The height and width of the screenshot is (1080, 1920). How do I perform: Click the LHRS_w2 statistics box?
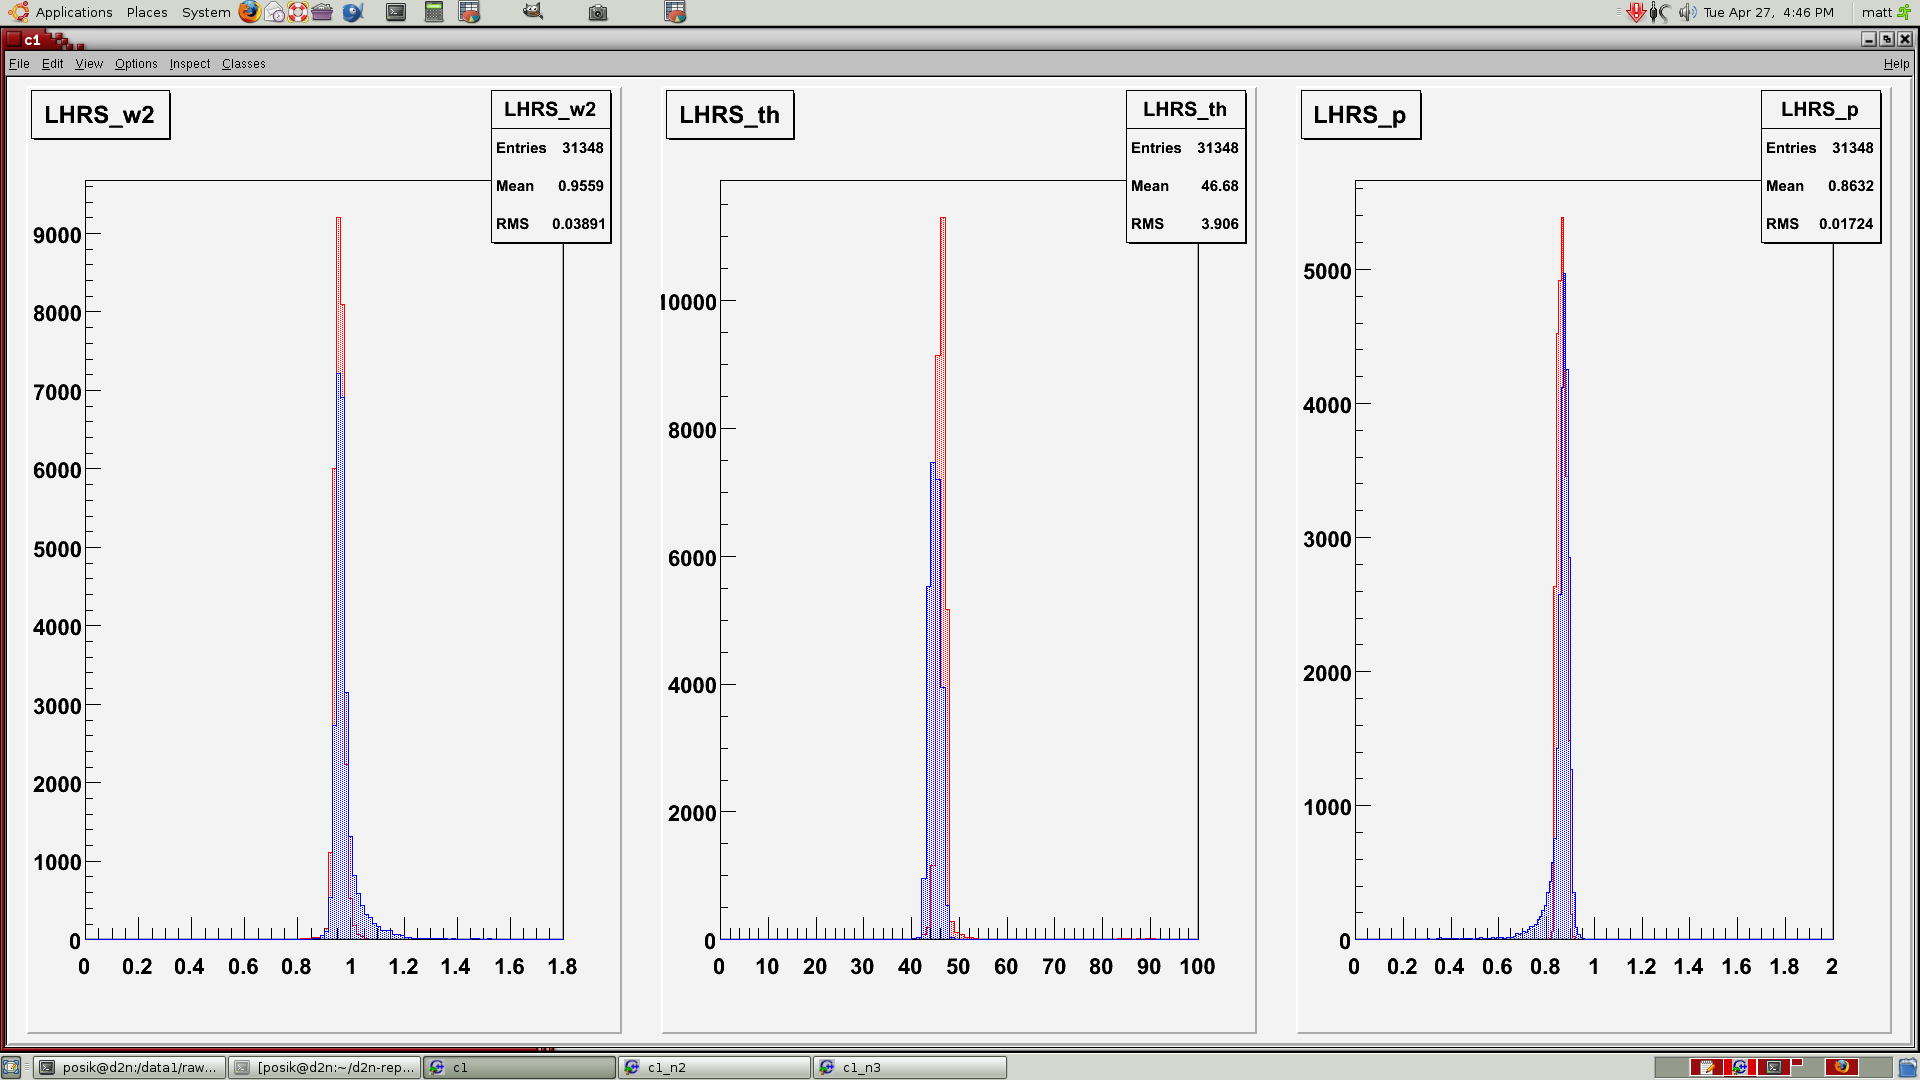[x=550, y=166]
